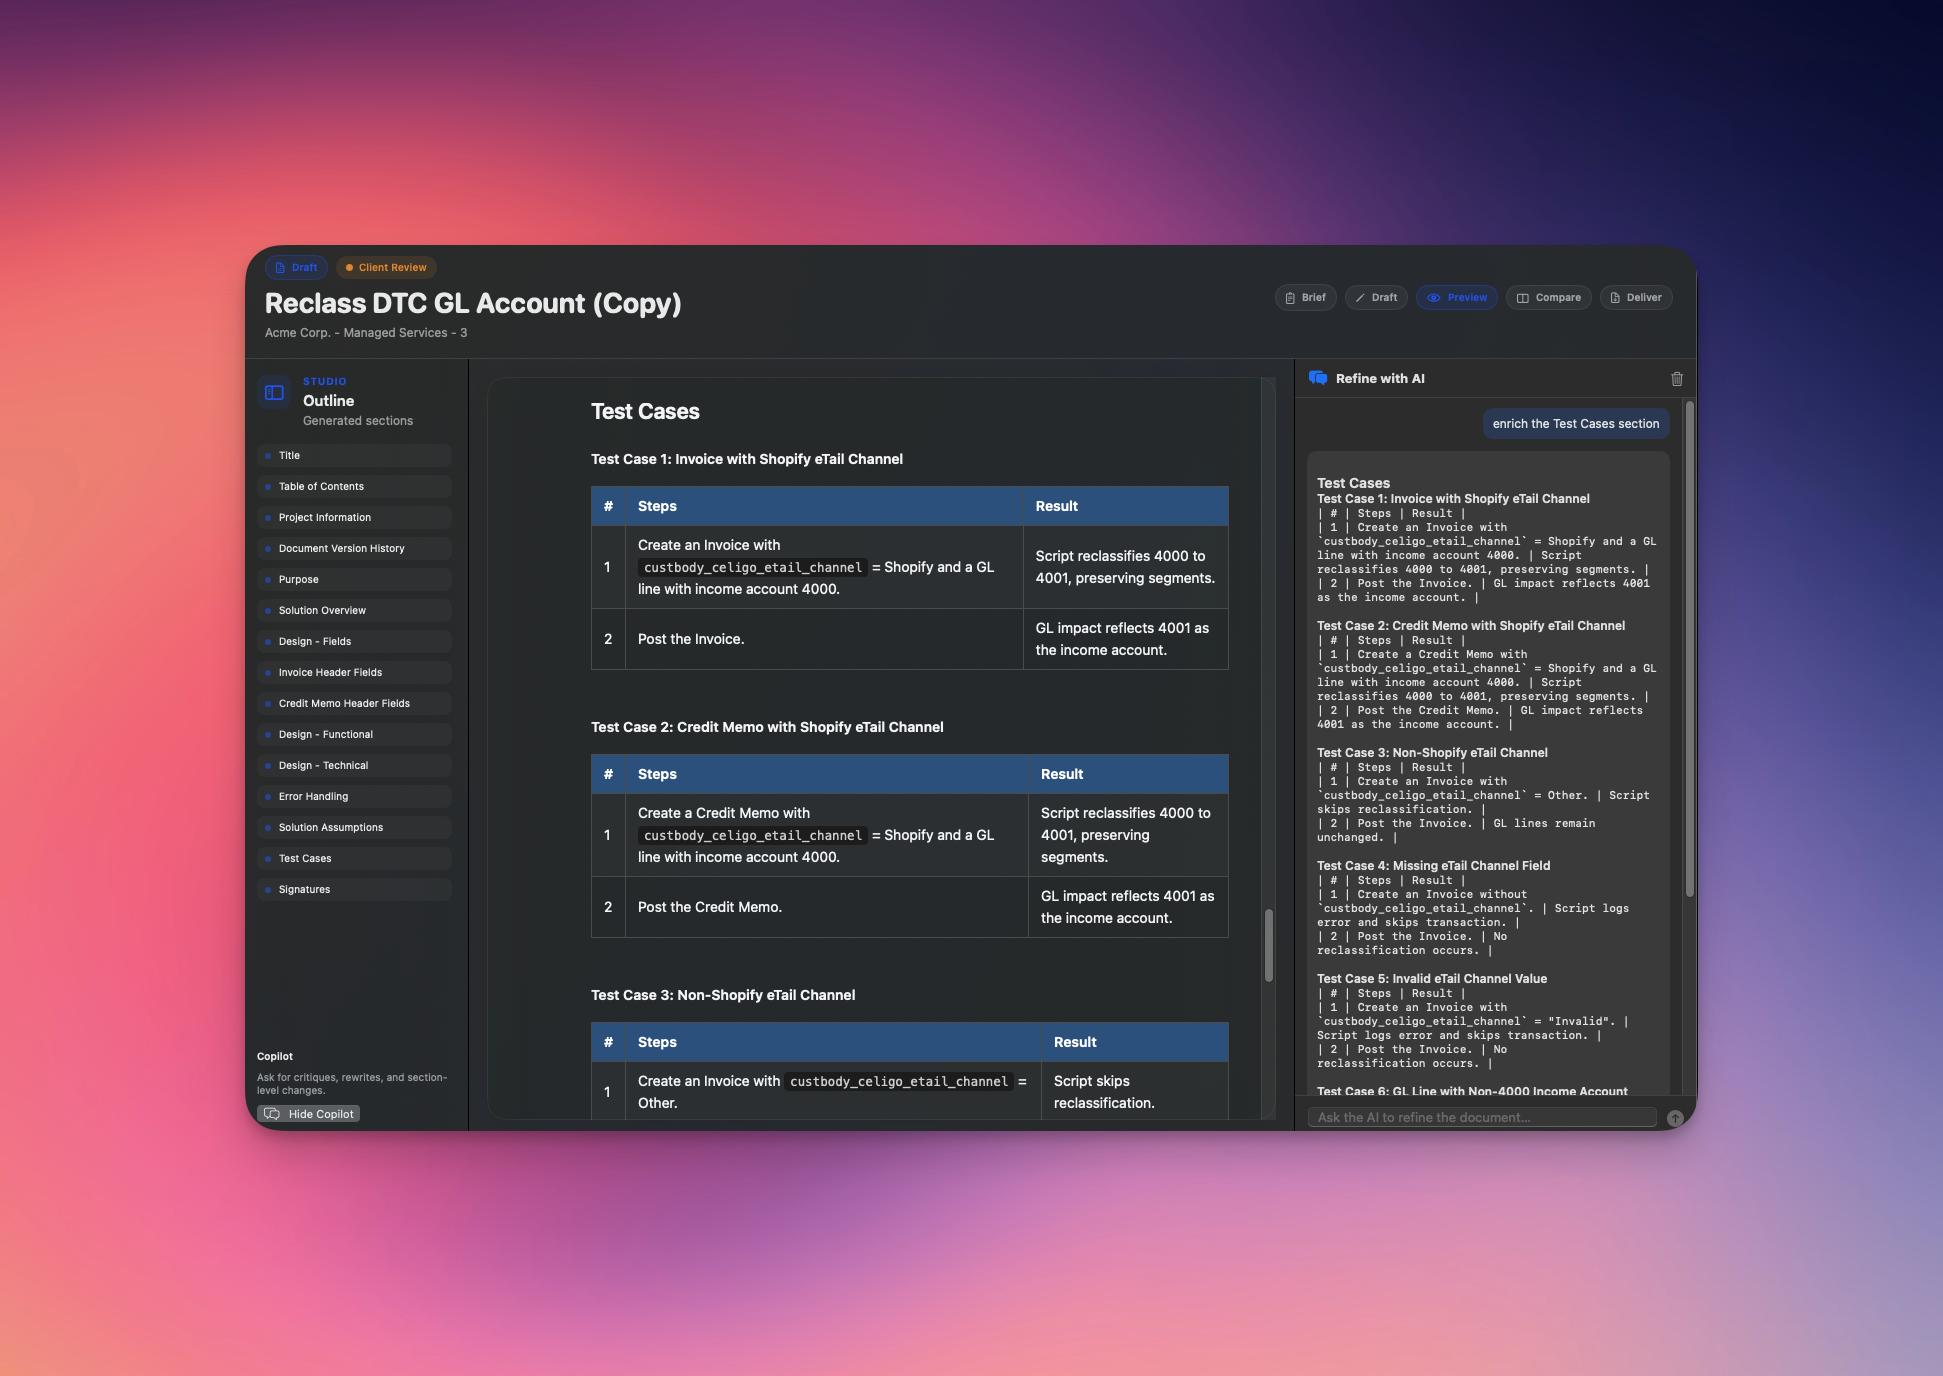
Task: Click heading 'Test Case 2: Credit Memo' in document
Action: click(766, 727)
